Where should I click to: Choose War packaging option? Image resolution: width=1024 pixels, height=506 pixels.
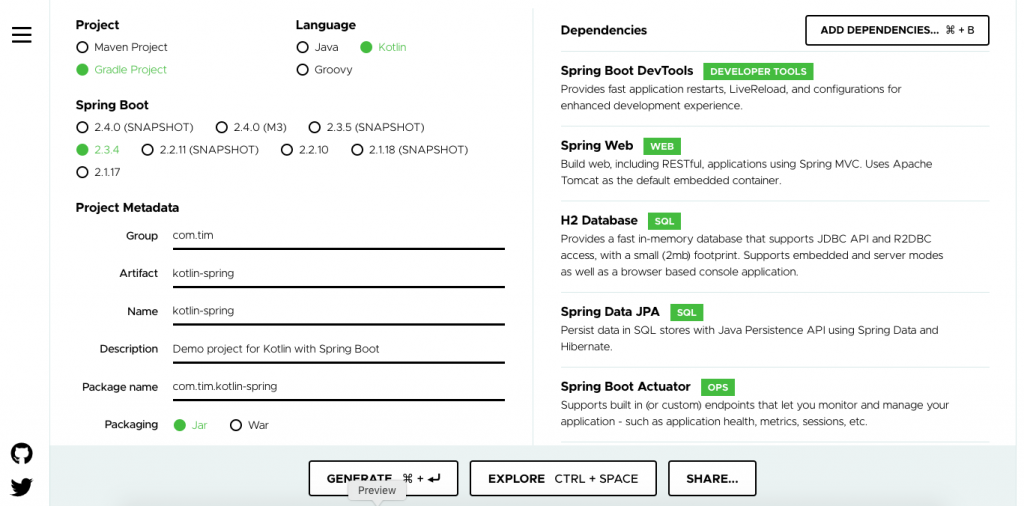click(x=236, y=425)
